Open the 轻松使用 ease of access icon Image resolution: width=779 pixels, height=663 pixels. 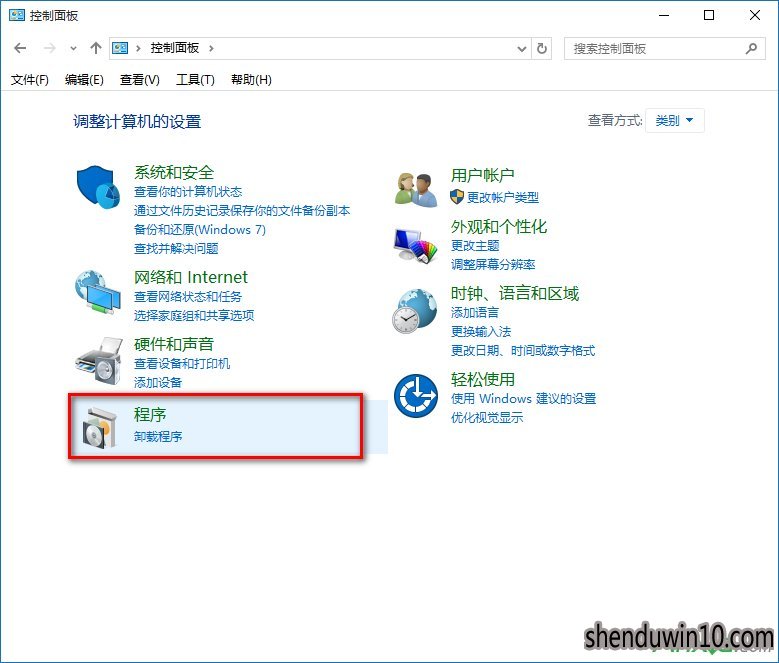point(416,396)
